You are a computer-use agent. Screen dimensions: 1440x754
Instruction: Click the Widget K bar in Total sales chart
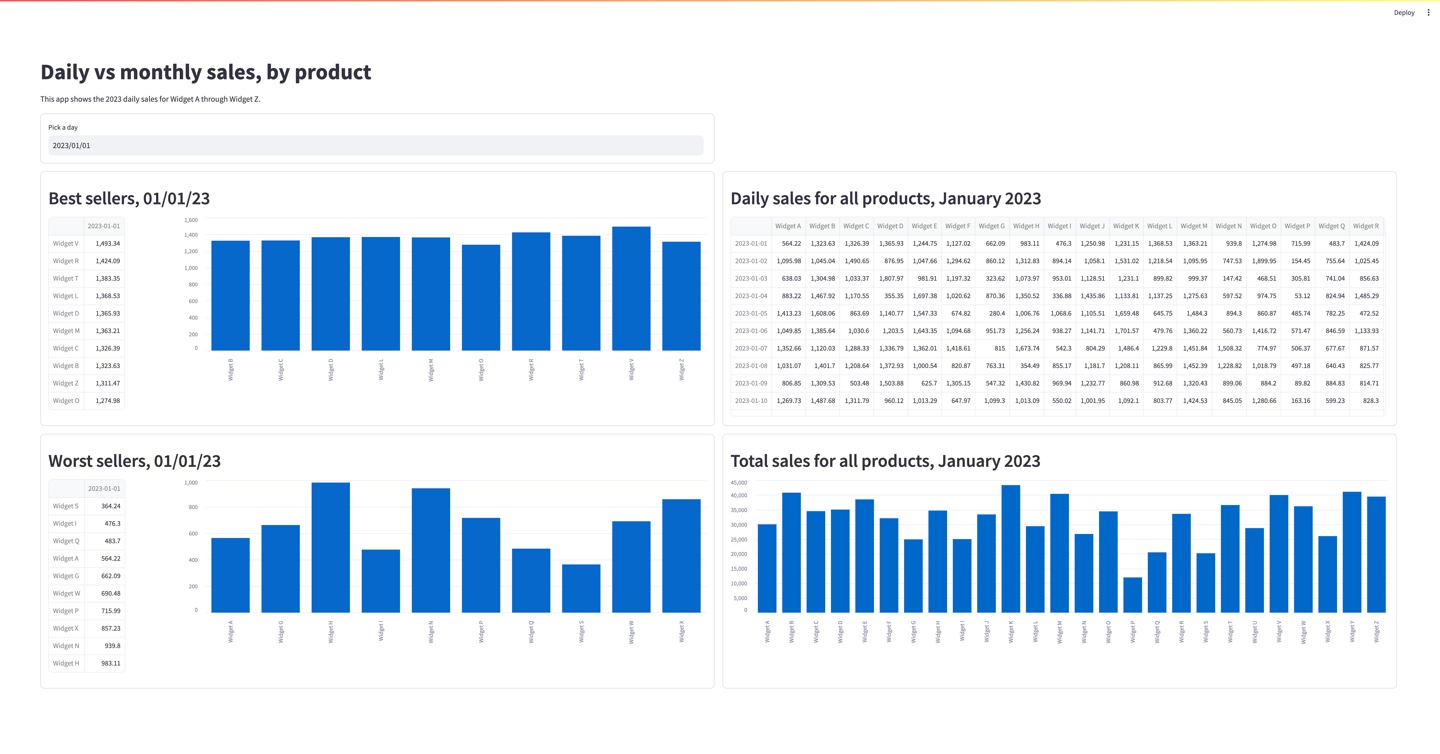pos(1012,545)
